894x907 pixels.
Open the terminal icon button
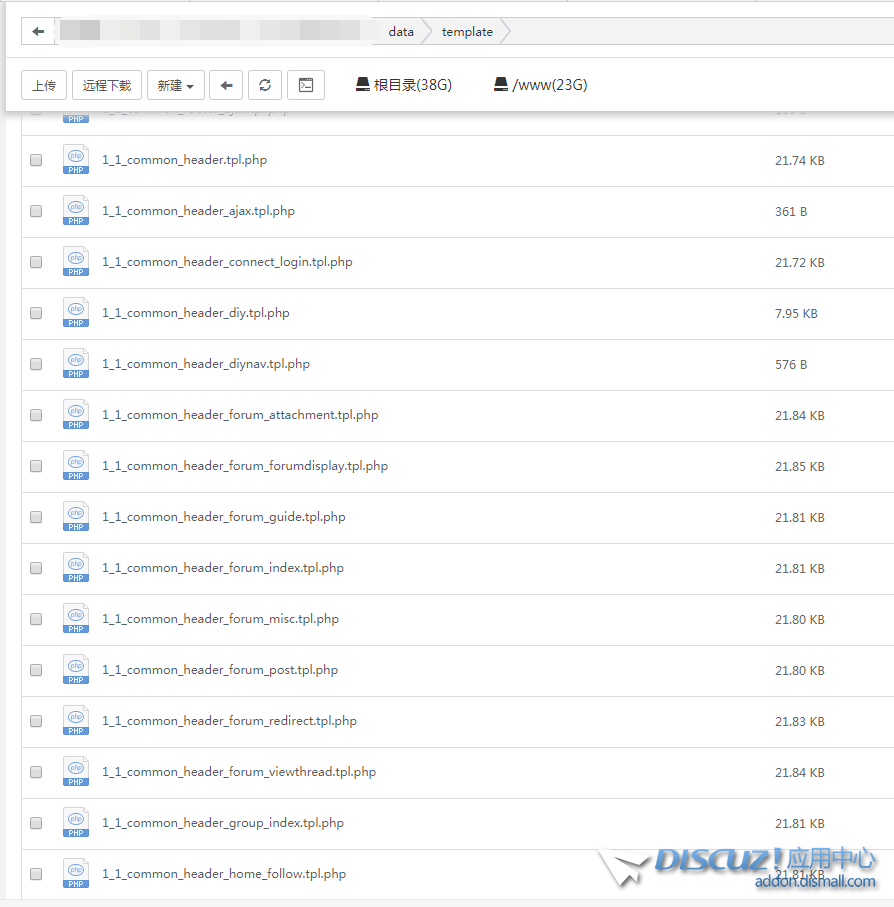(x=306, y=86)
